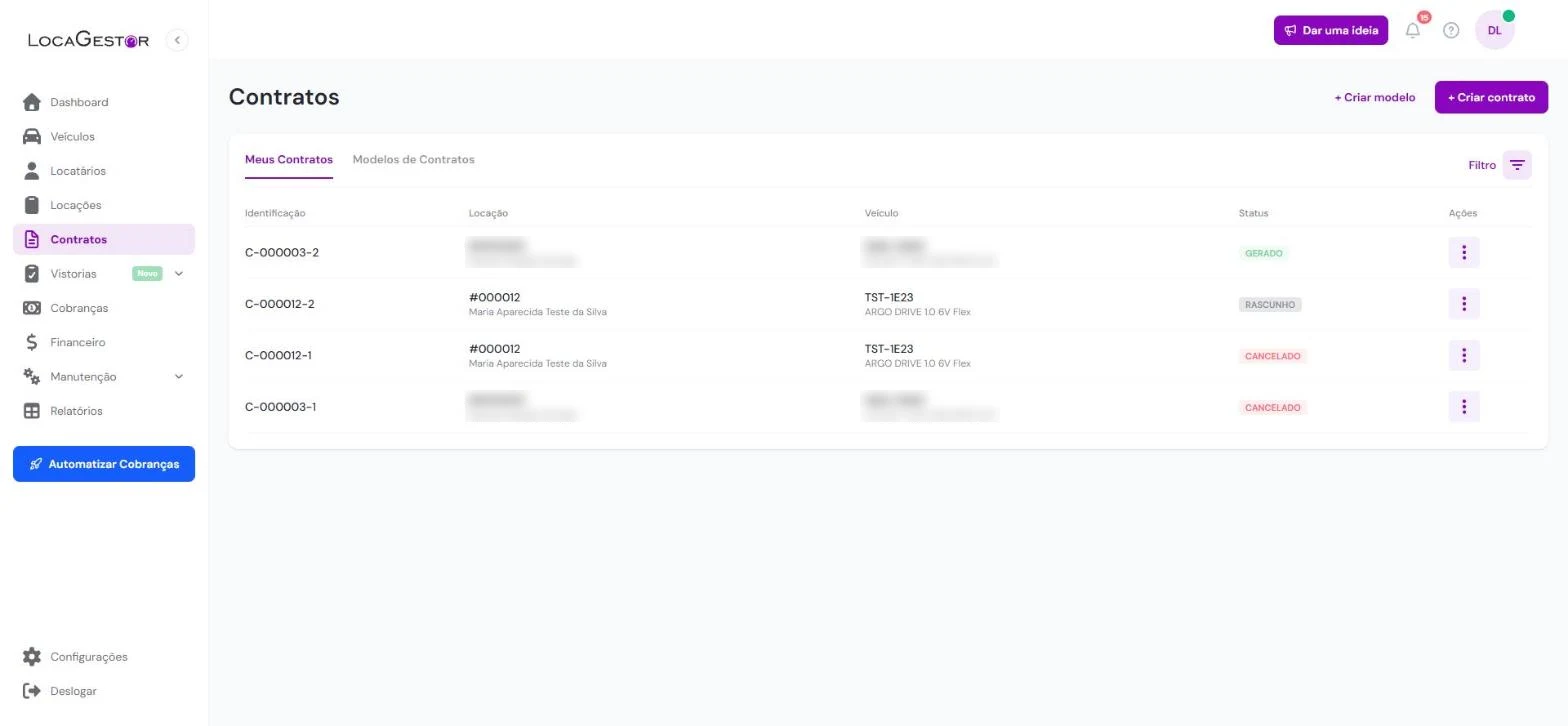Click the GERADO status badge

point(1263,253)
